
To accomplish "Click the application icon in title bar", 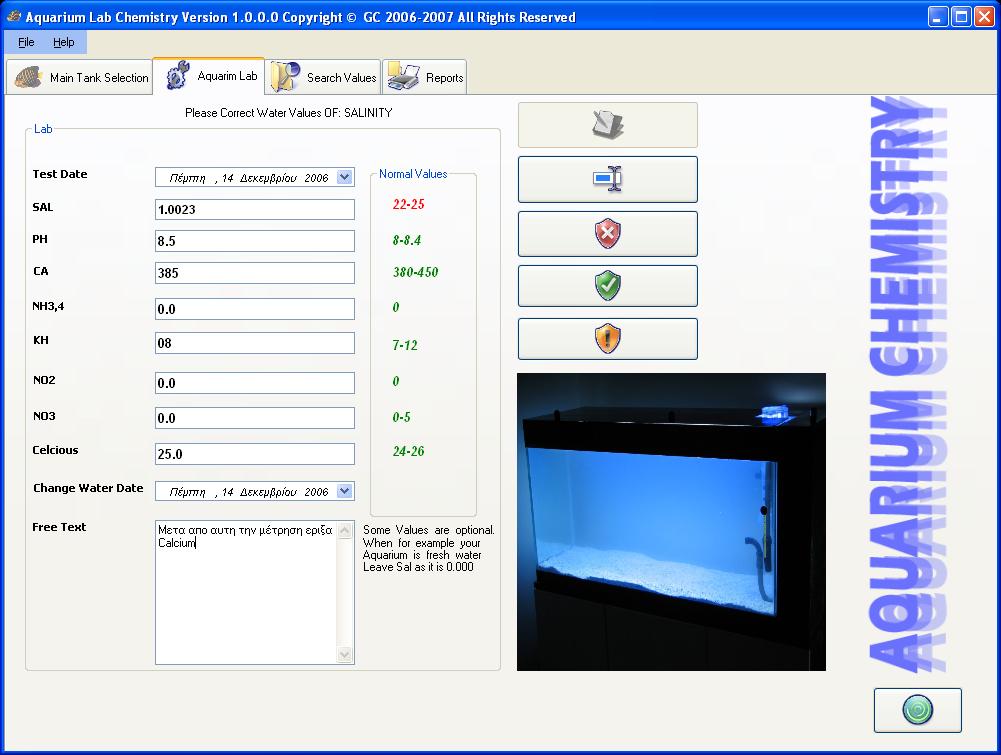I will click(x=13, y=17).
